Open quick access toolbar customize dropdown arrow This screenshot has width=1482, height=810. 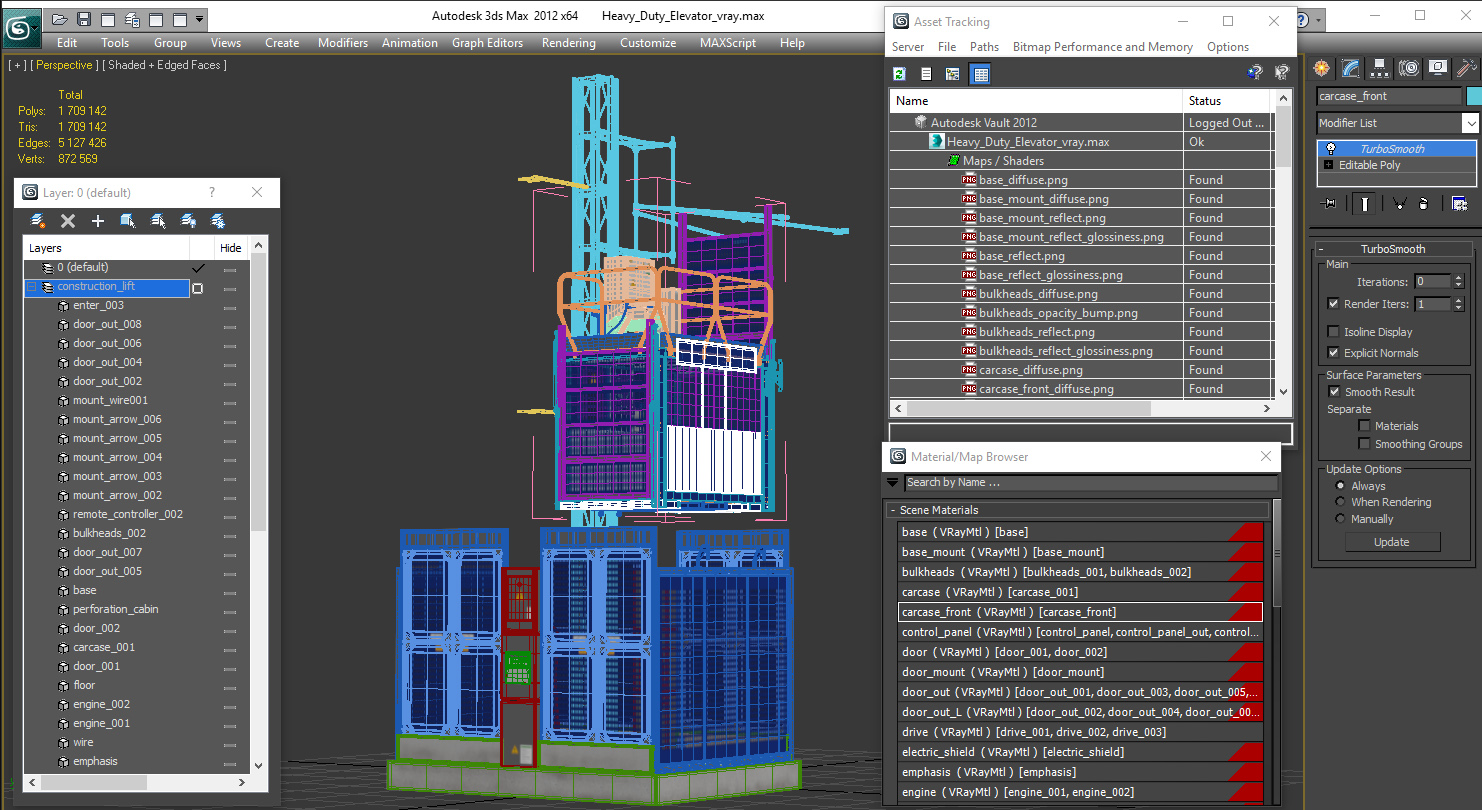(x=200, y=19)
